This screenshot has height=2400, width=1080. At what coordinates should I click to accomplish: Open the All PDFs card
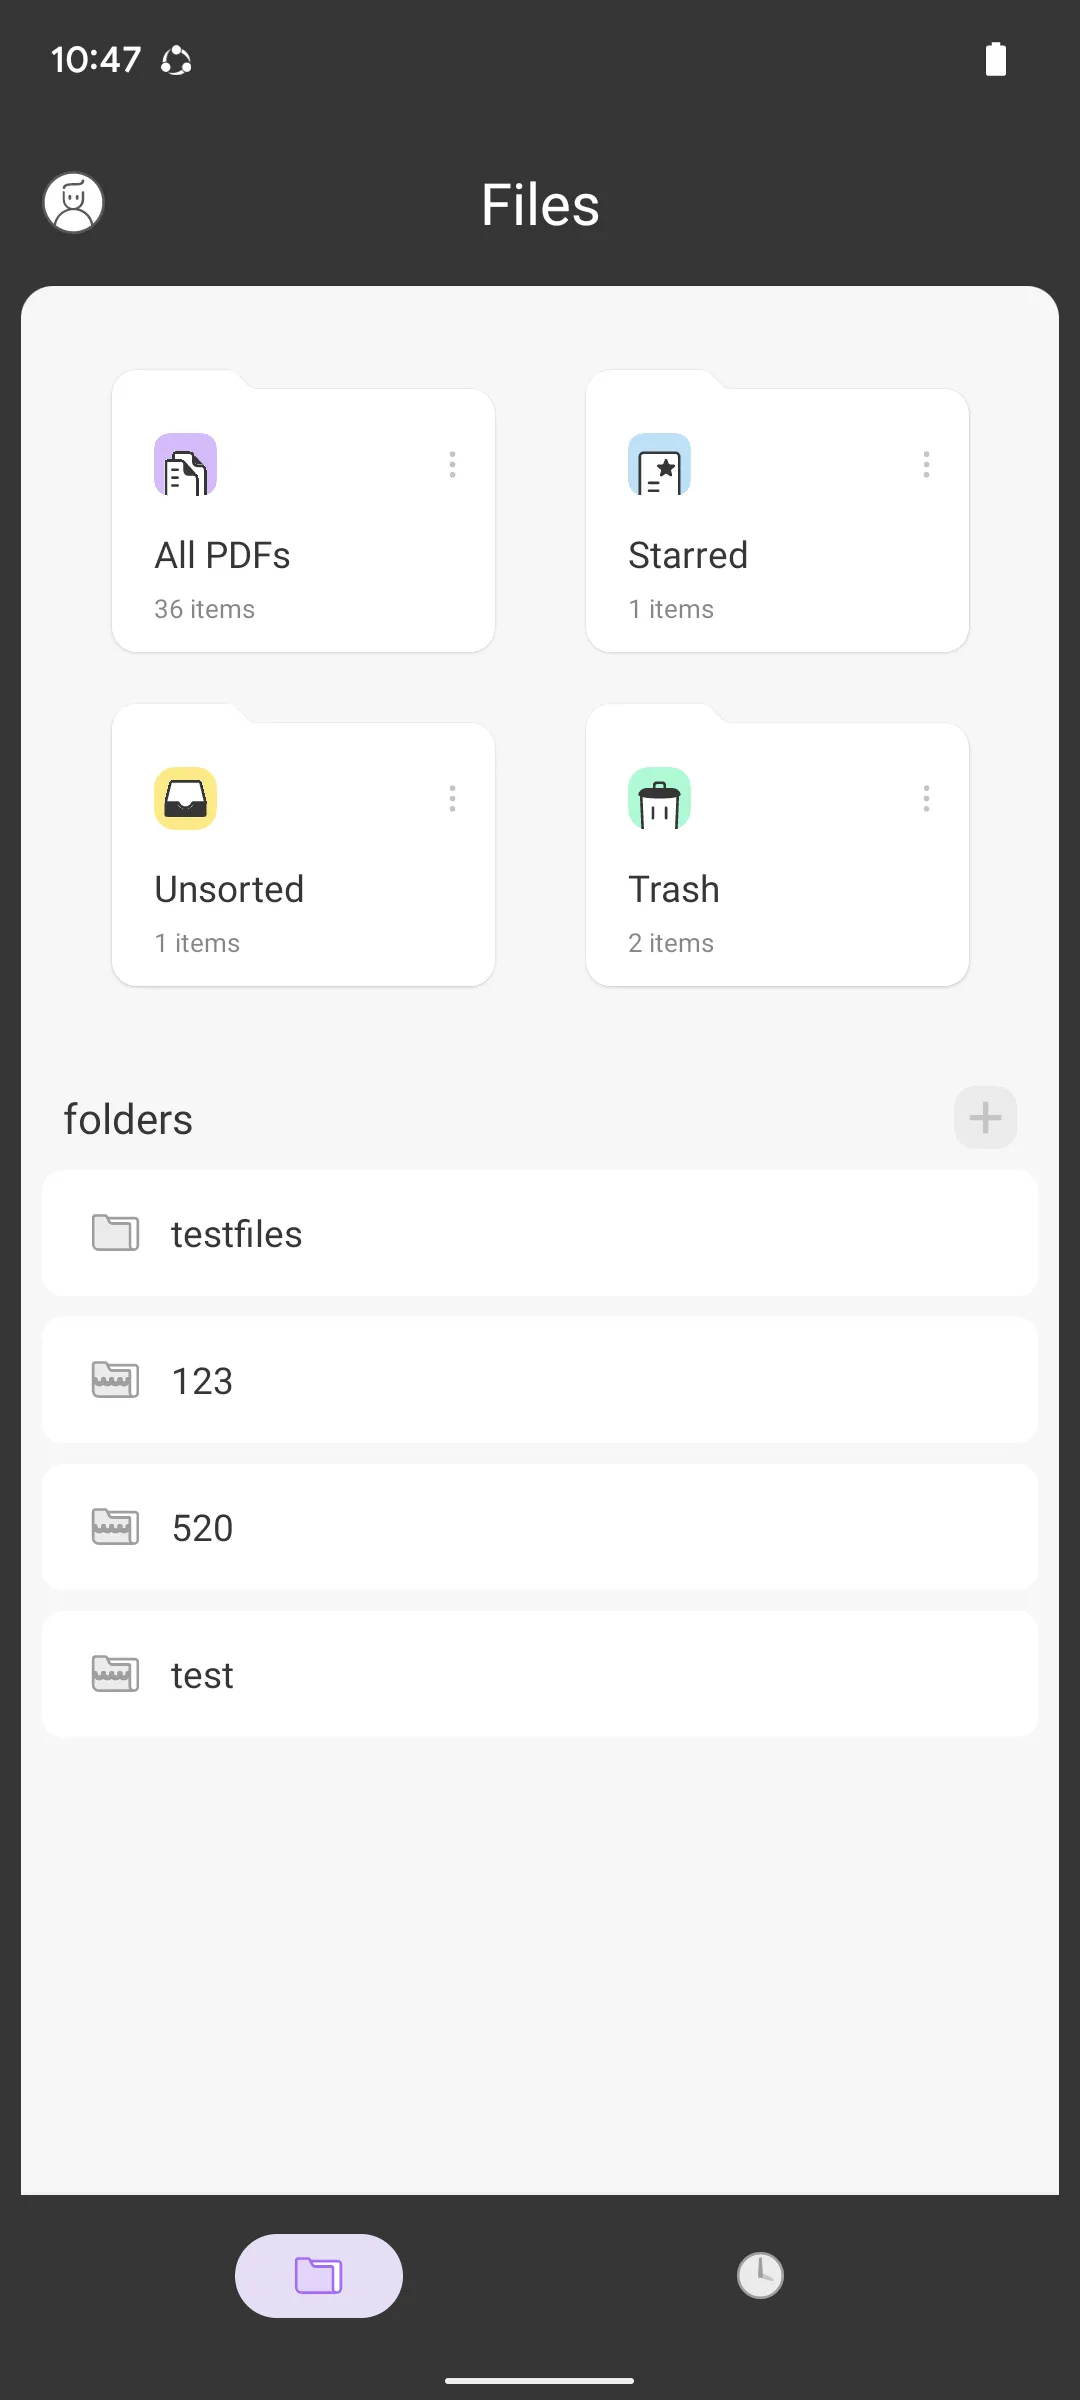tap(303, 560)
